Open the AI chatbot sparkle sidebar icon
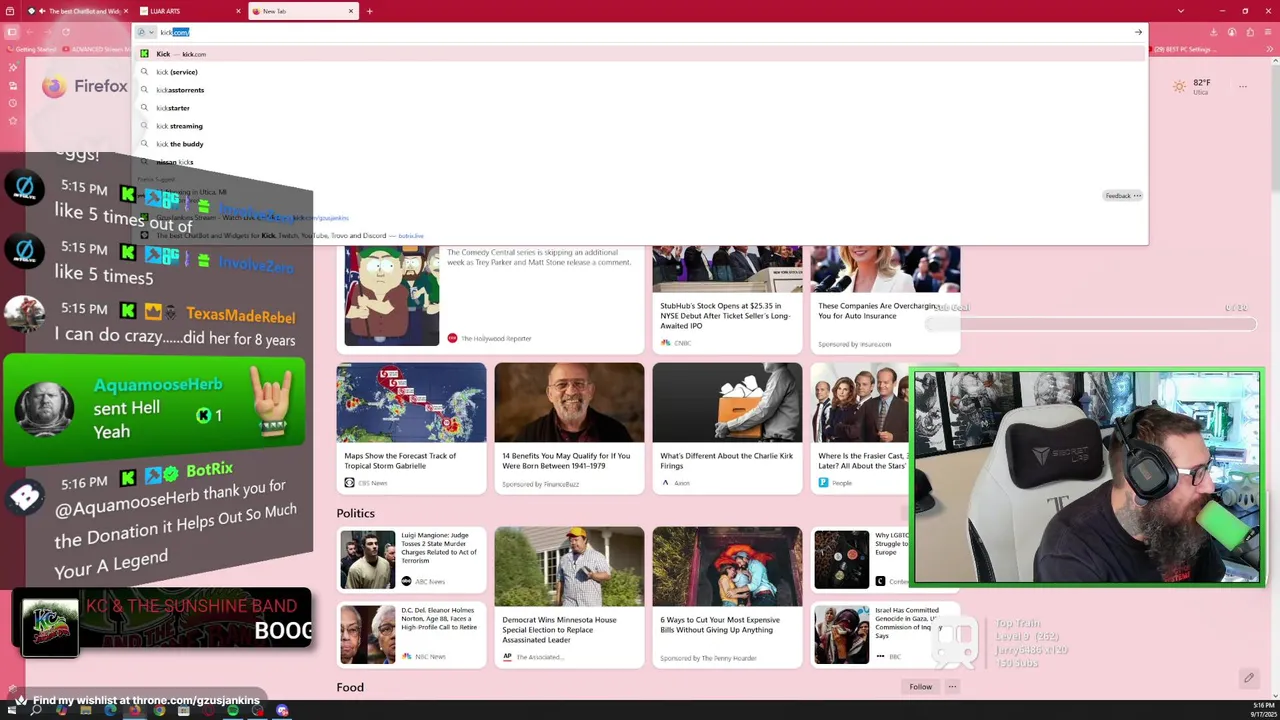This screenshot has height=720, width=1280. pos(12,67)
